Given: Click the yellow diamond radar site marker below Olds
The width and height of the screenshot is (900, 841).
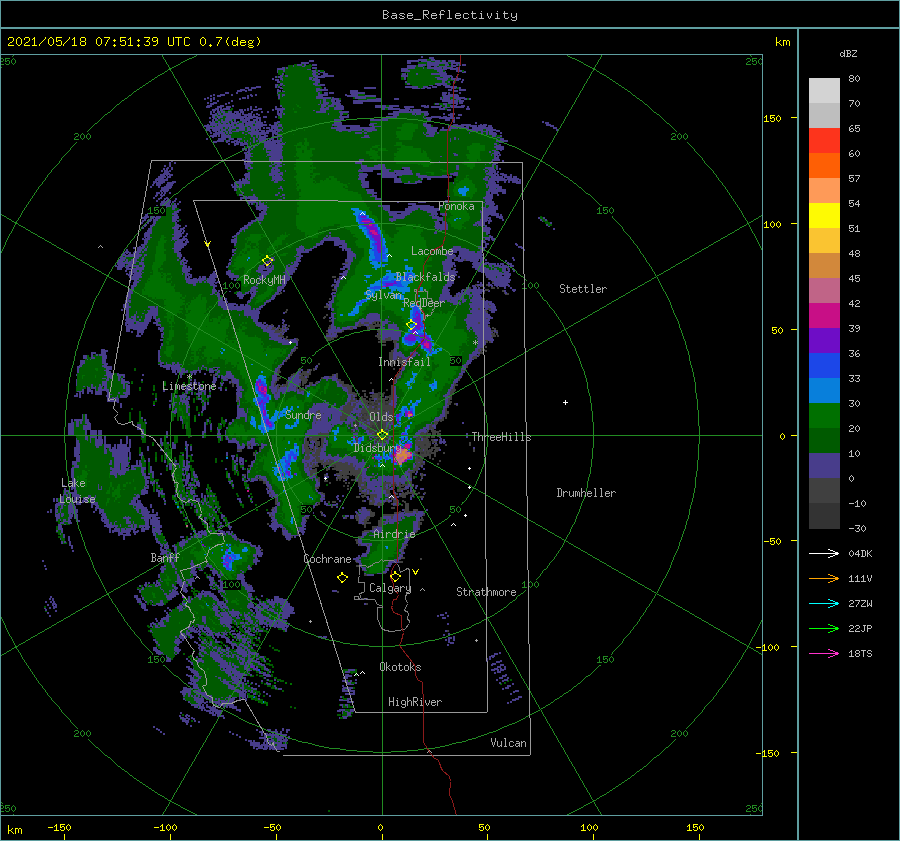Looking at the screenshot, I should coord(382,435).
